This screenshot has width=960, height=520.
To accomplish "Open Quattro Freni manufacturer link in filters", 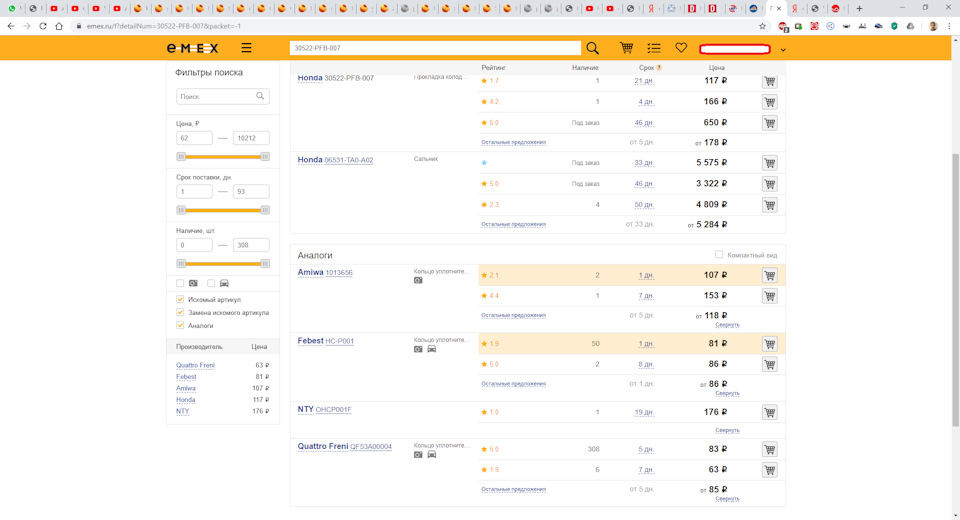I will coord(195,365).
